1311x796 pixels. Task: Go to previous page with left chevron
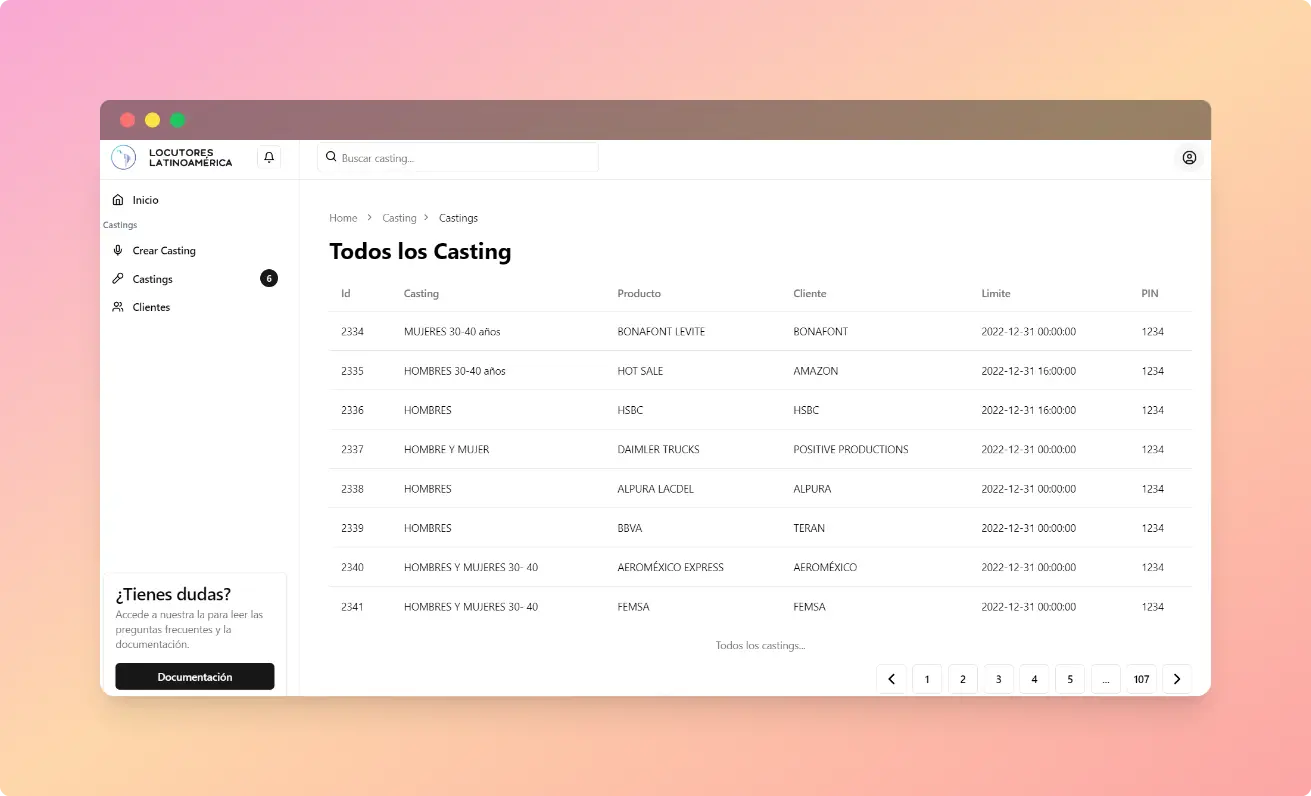[891, 679]
